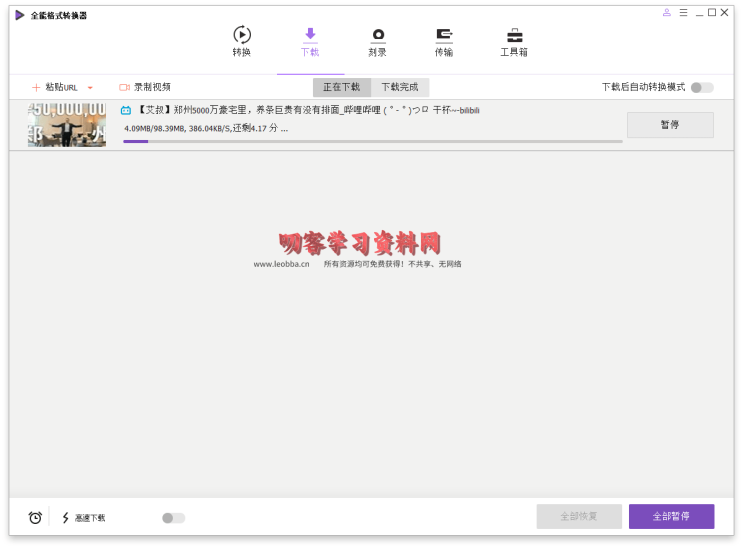The width and height of the screenshot is (743, 550).
Task: Open the hamburger menu in title bar
Action: (683, 13)
